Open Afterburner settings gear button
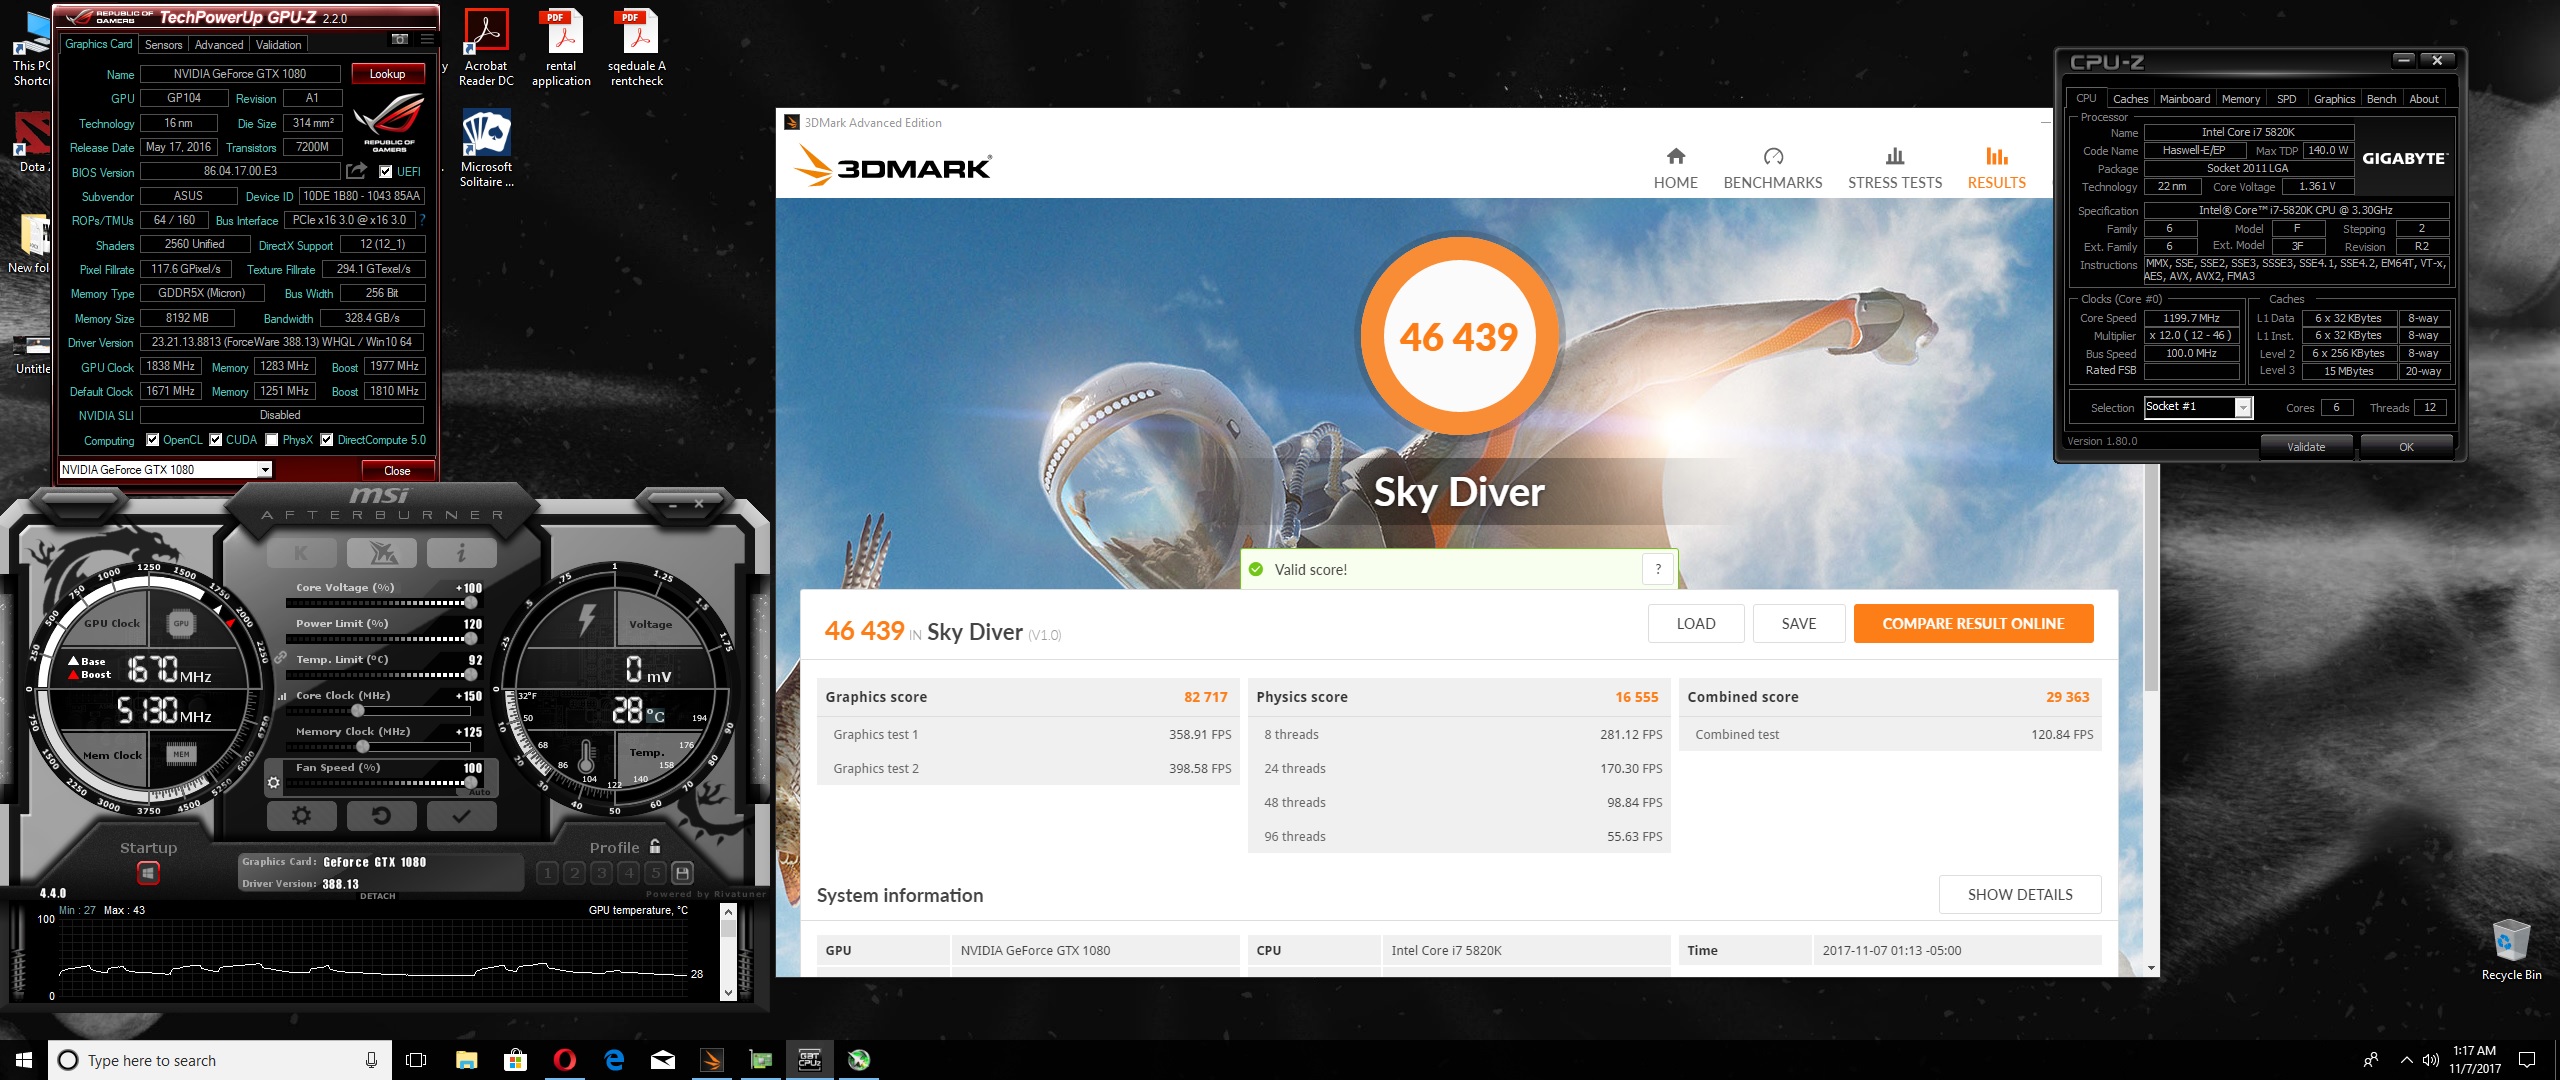This screenshot has height=1080, width=2560. pyautogui.click(x=301, y=816)
